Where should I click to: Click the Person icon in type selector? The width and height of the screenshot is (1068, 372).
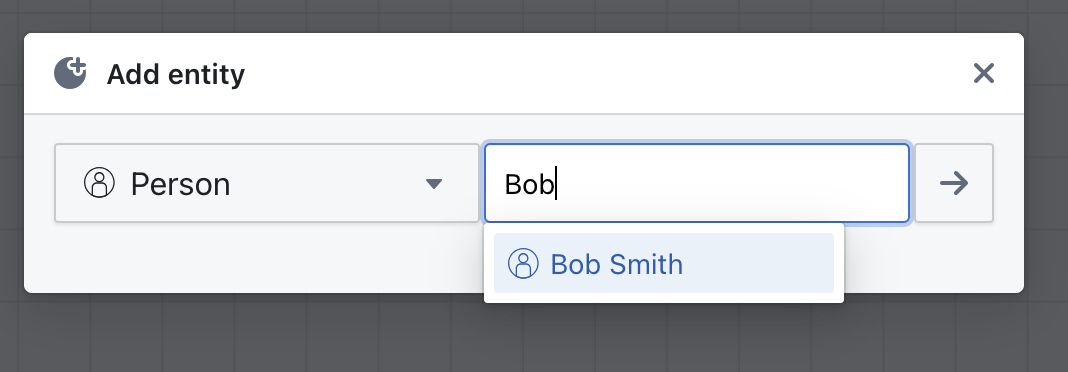tap(99, 183)
